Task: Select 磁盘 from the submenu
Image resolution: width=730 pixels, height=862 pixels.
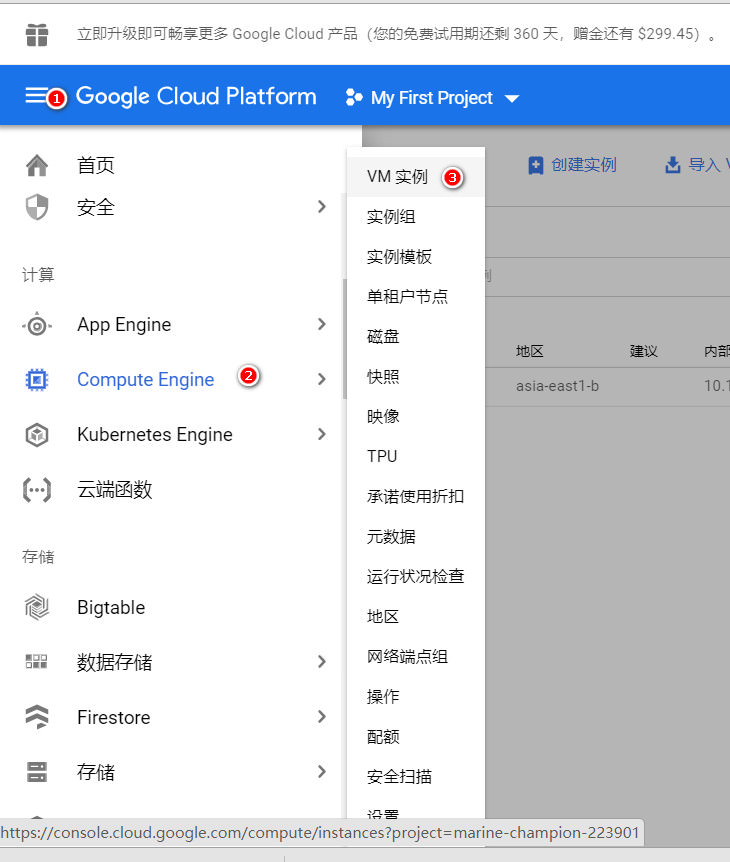Action: click(416, 336)
